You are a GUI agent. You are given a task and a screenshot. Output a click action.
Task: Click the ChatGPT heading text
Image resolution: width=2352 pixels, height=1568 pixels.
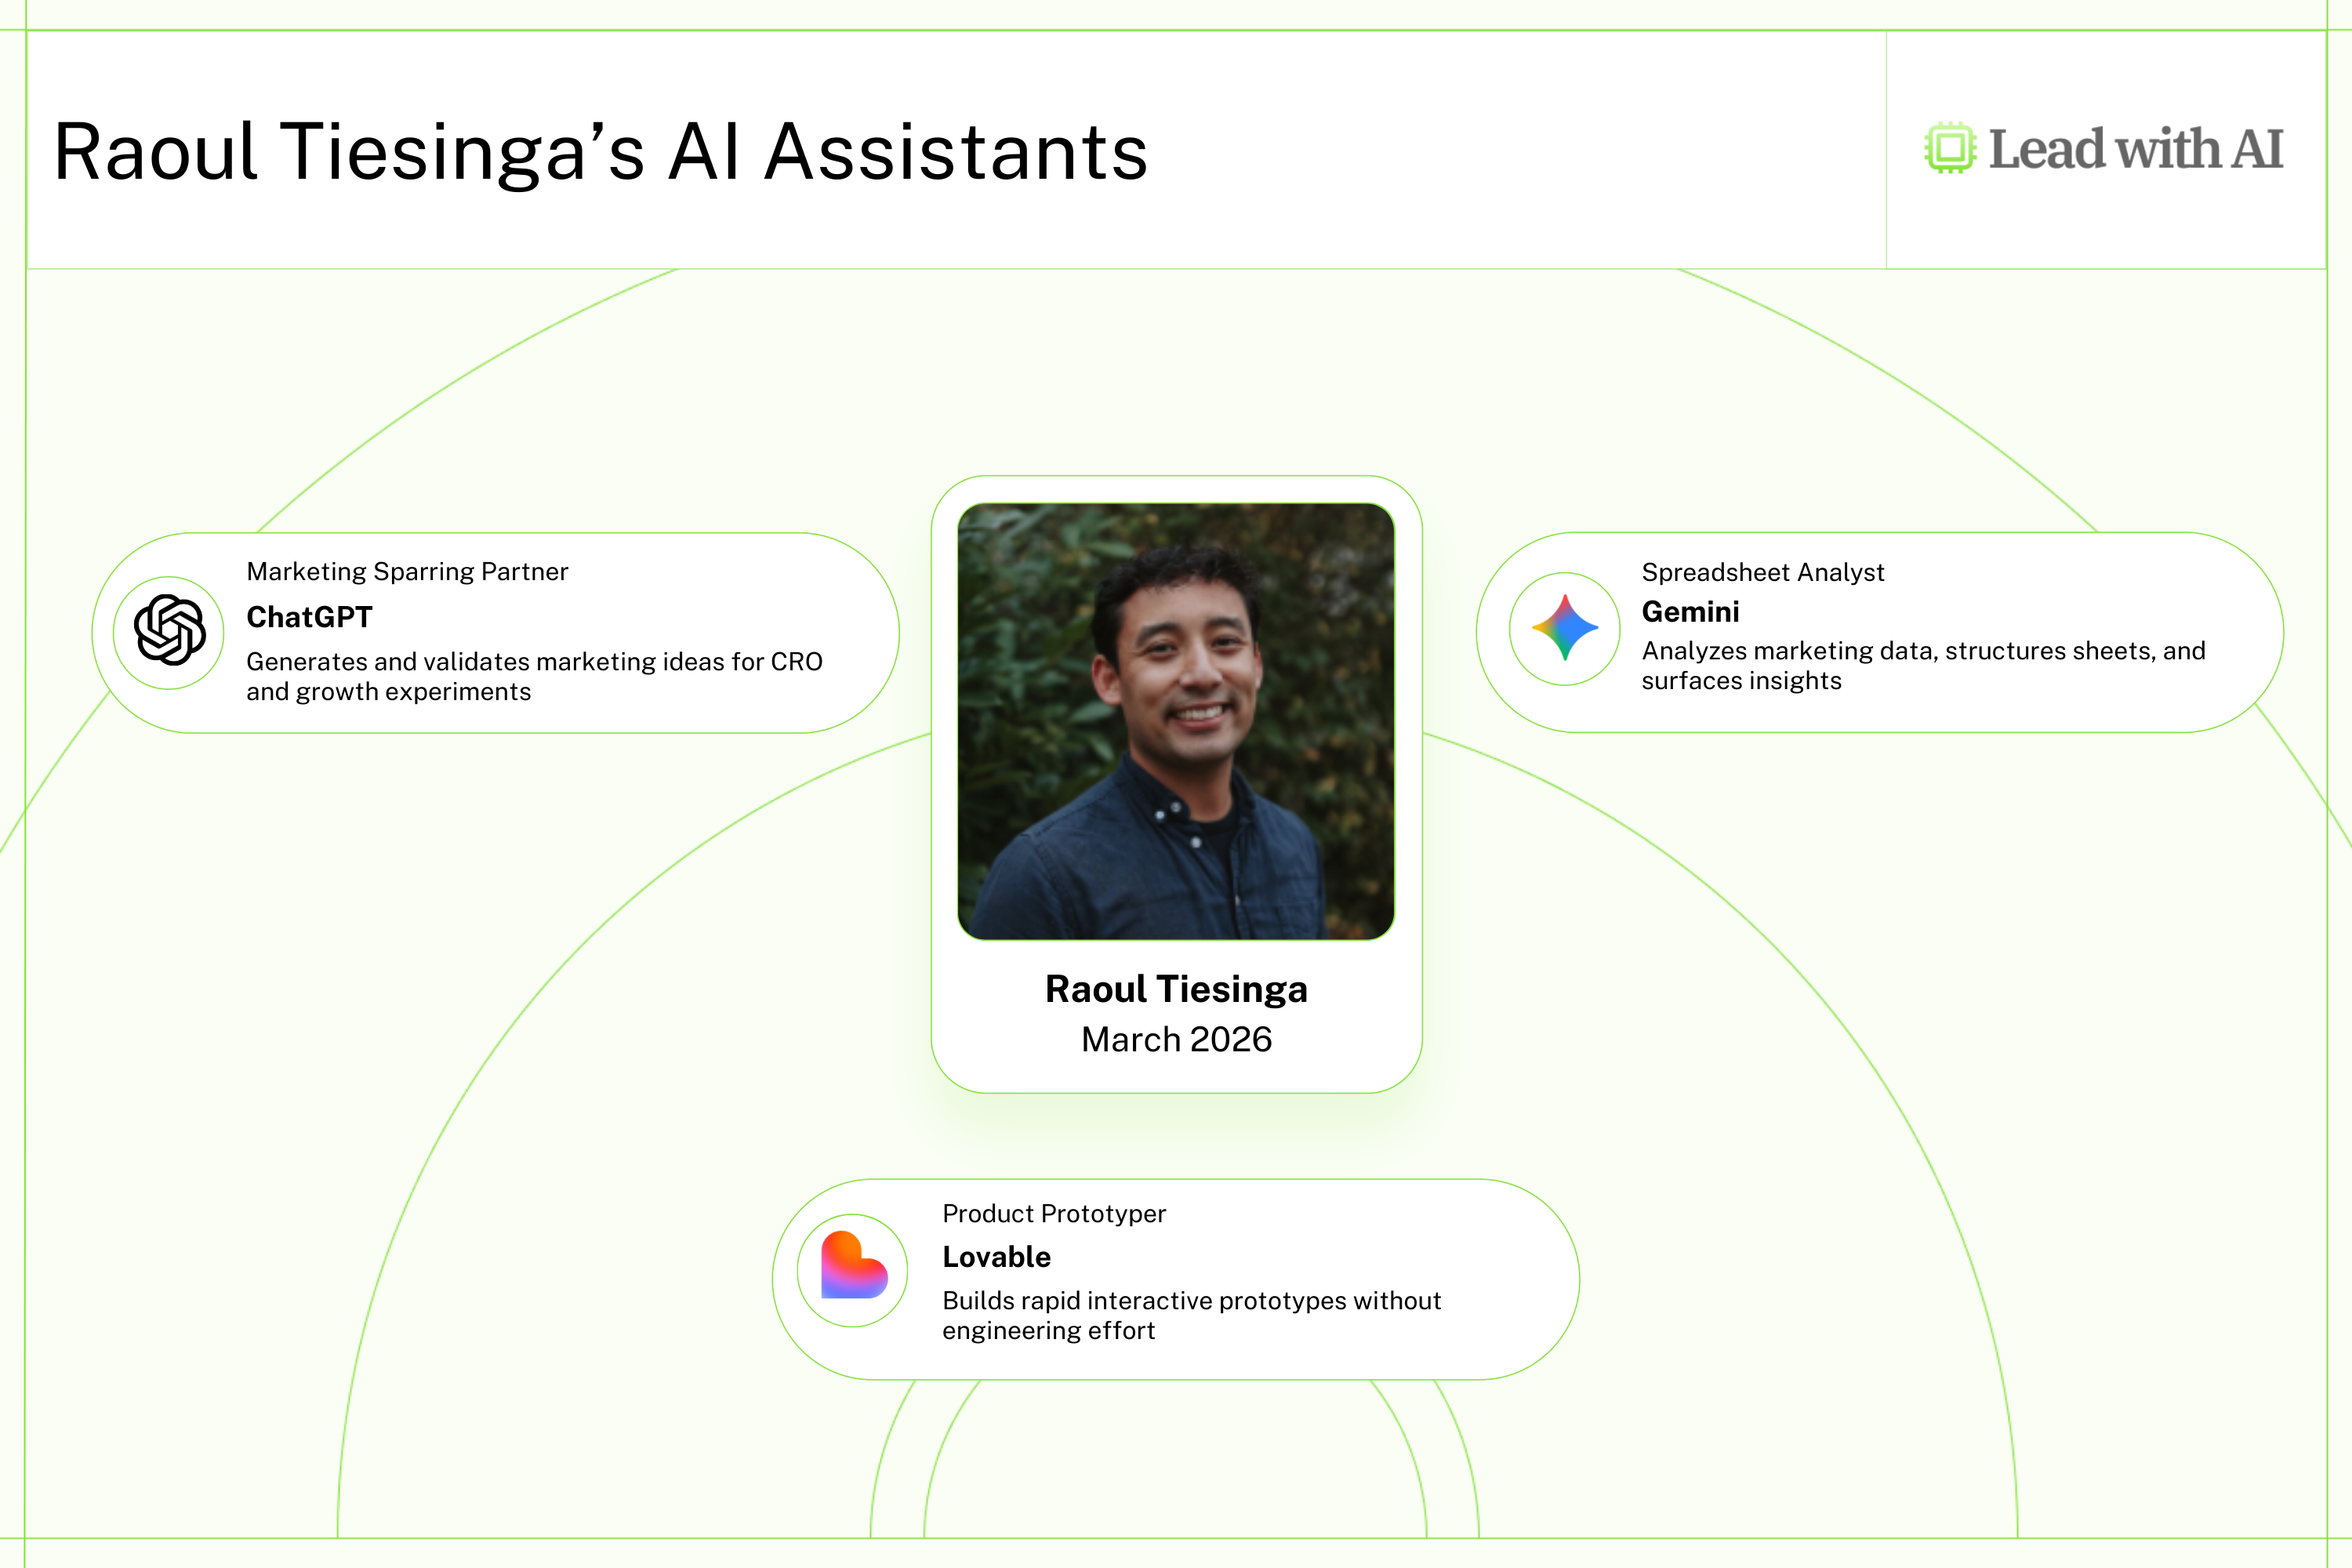point(309,617)
